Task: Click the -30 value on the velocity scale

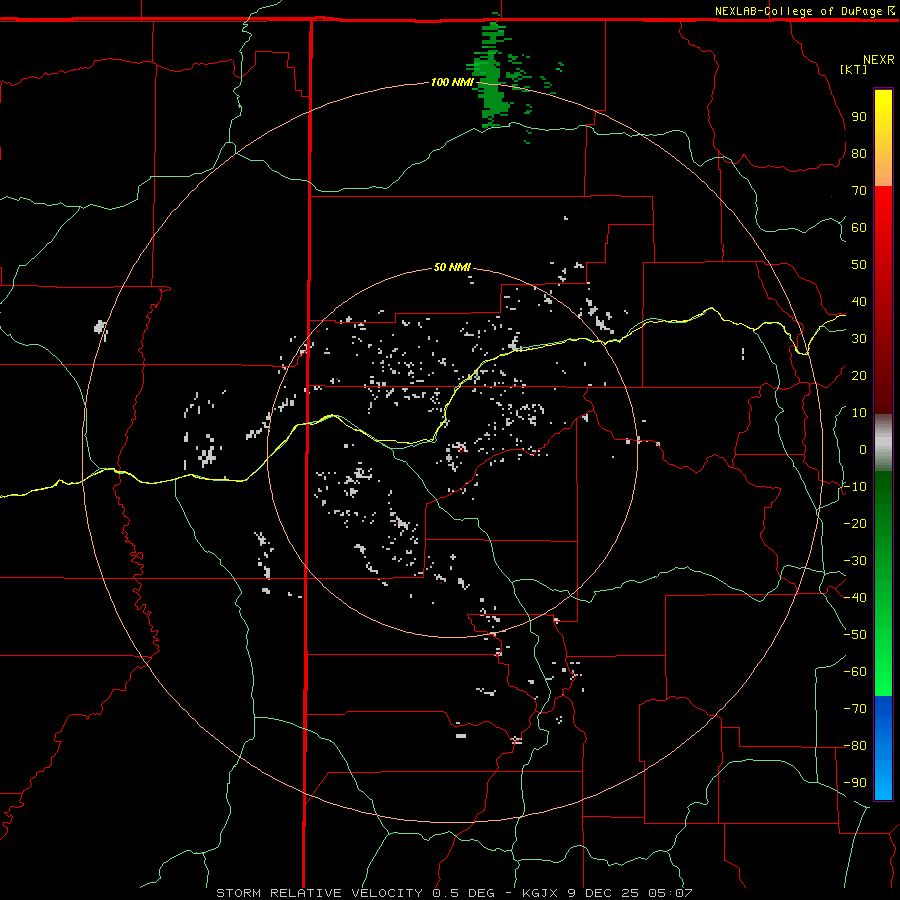Action: coord(855,561)
